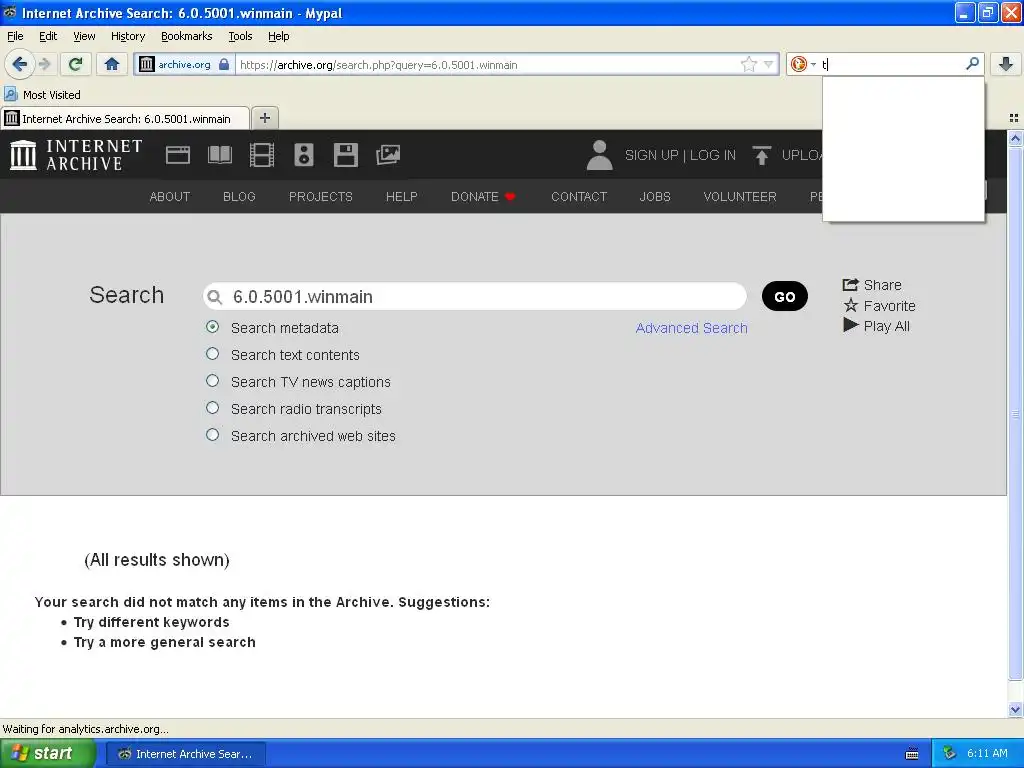1024x768 pixels.
Task: Click Play All
Action: coord(876,326)
